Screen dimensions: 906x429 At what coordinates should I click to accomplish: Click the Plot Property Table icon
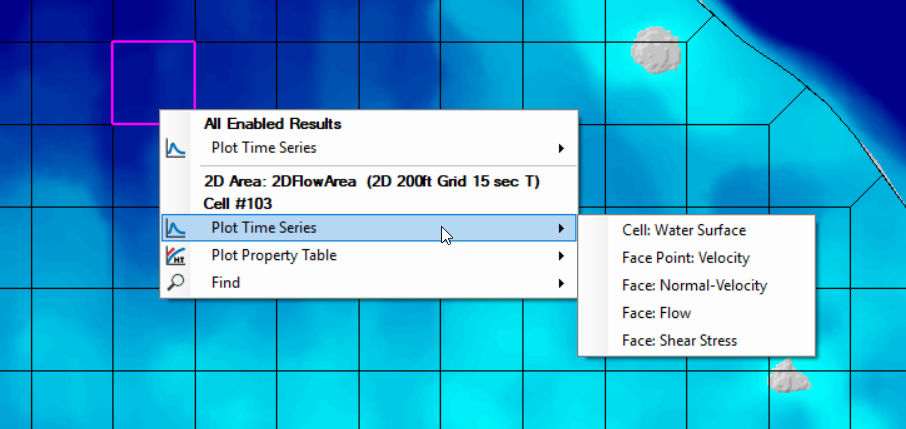coord(175,256)
